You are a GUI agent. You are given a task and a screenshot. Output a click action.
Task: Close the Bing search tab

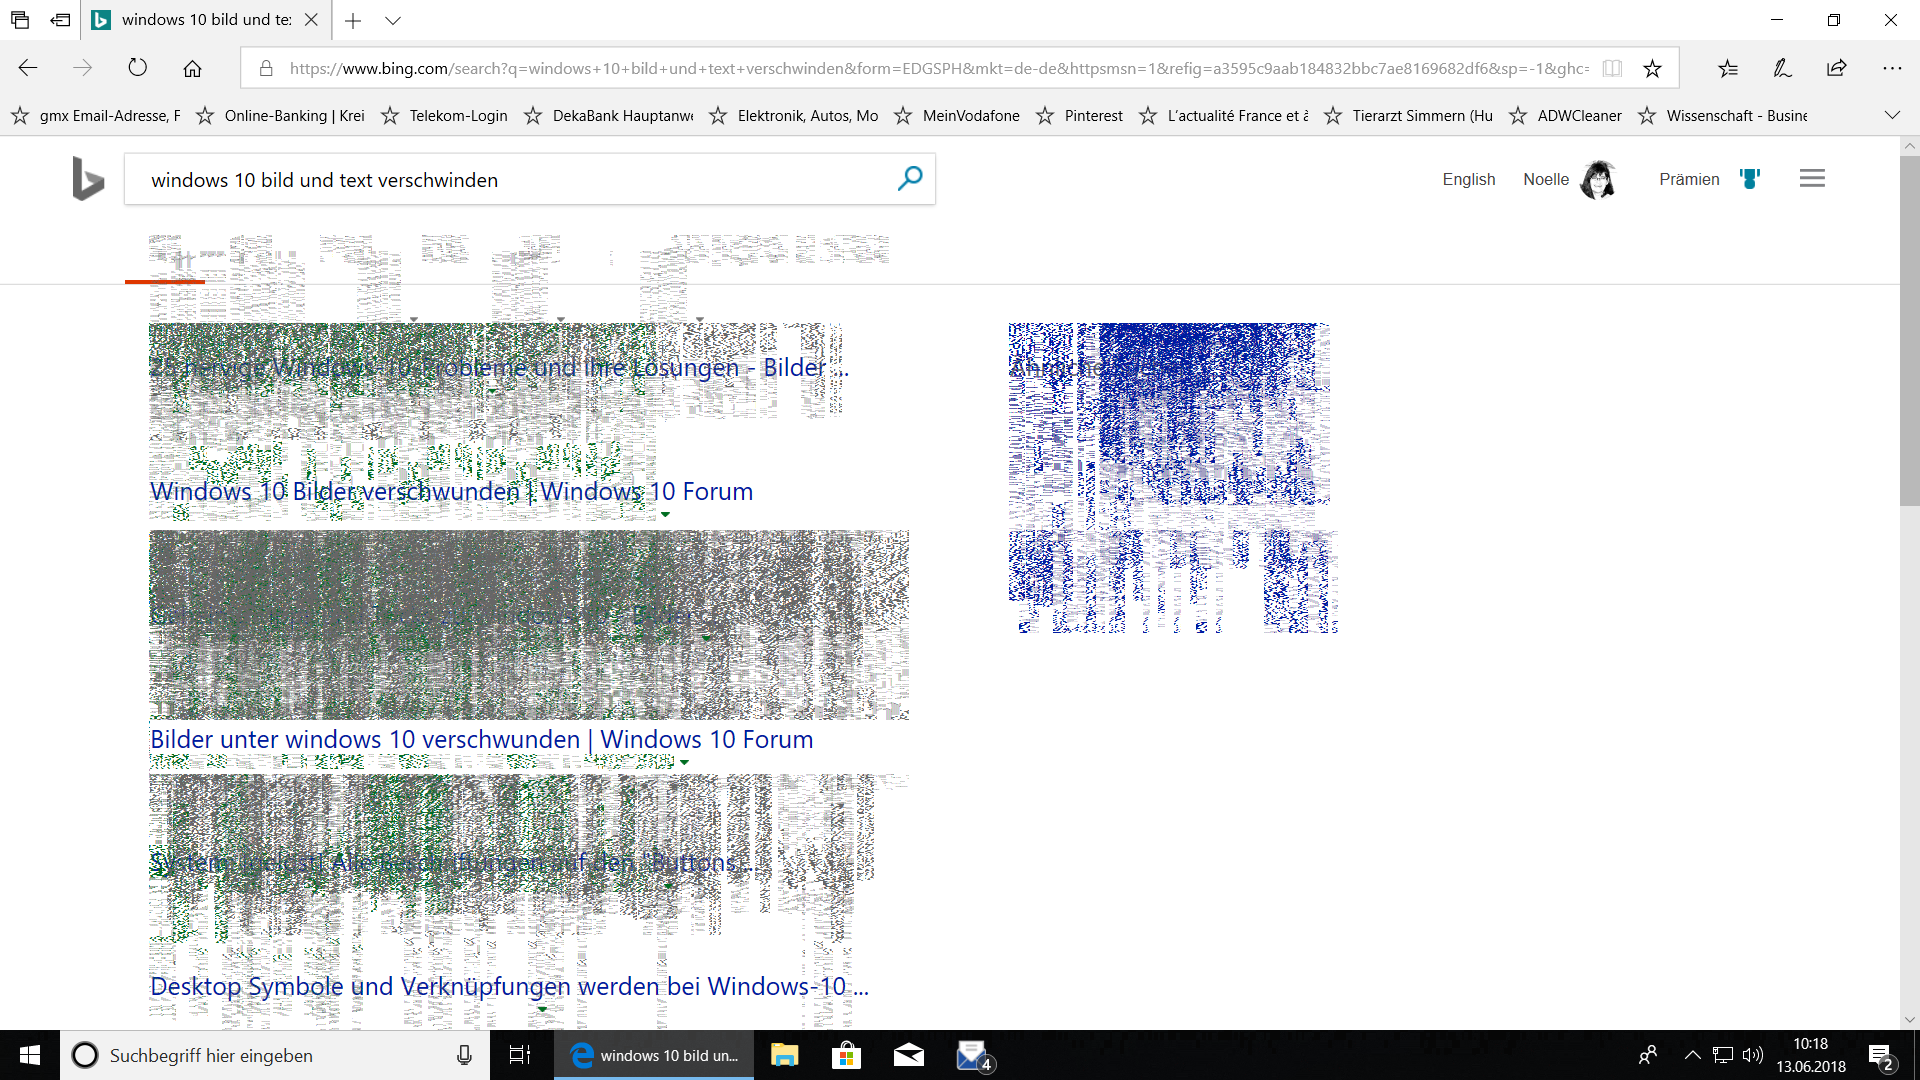(311, 20)
